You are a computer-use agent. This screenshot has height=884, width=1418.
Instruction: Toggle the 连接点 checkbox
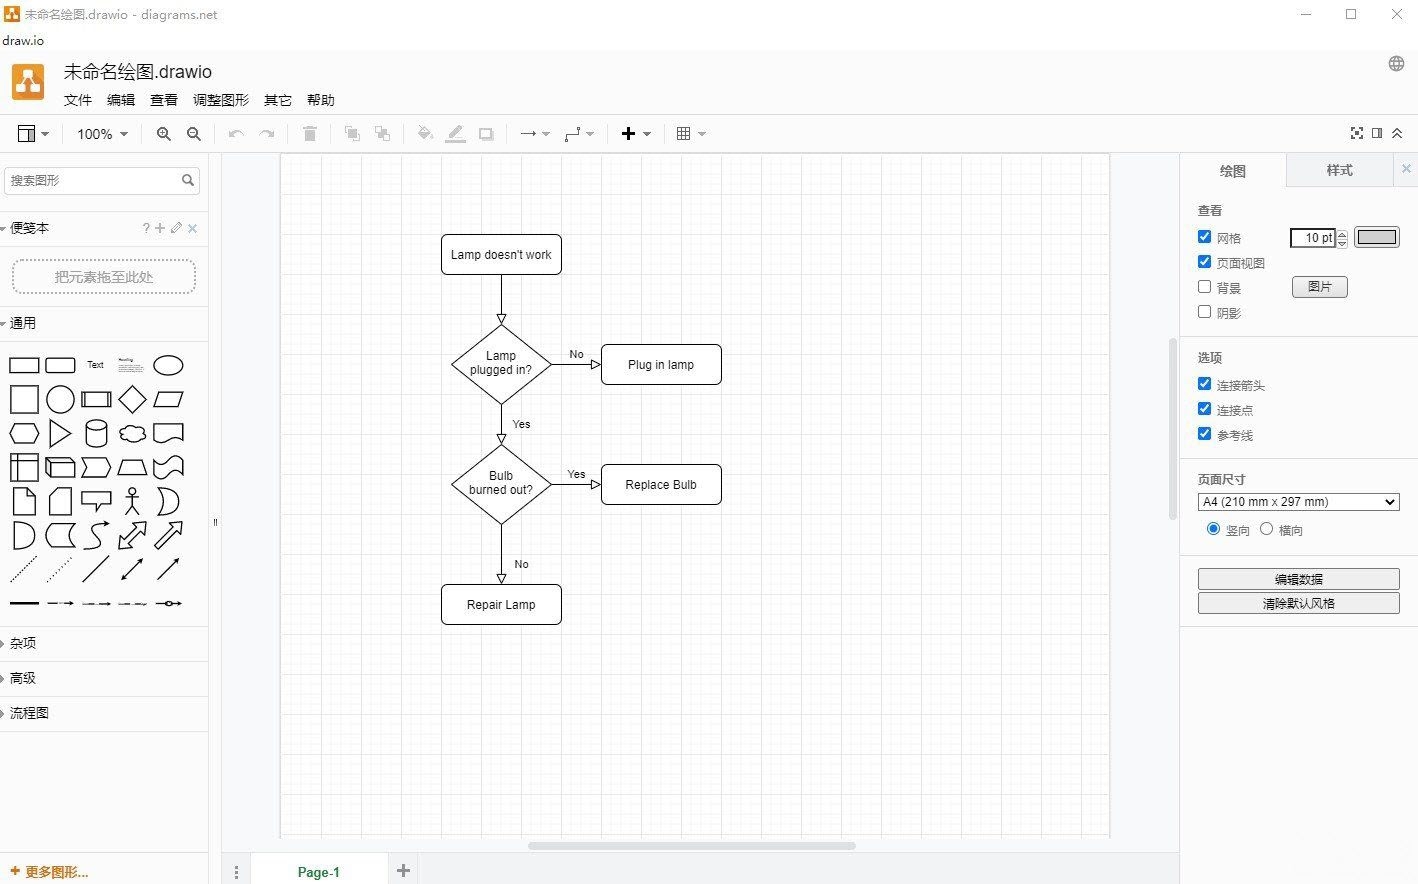(x=1205, y=409)
